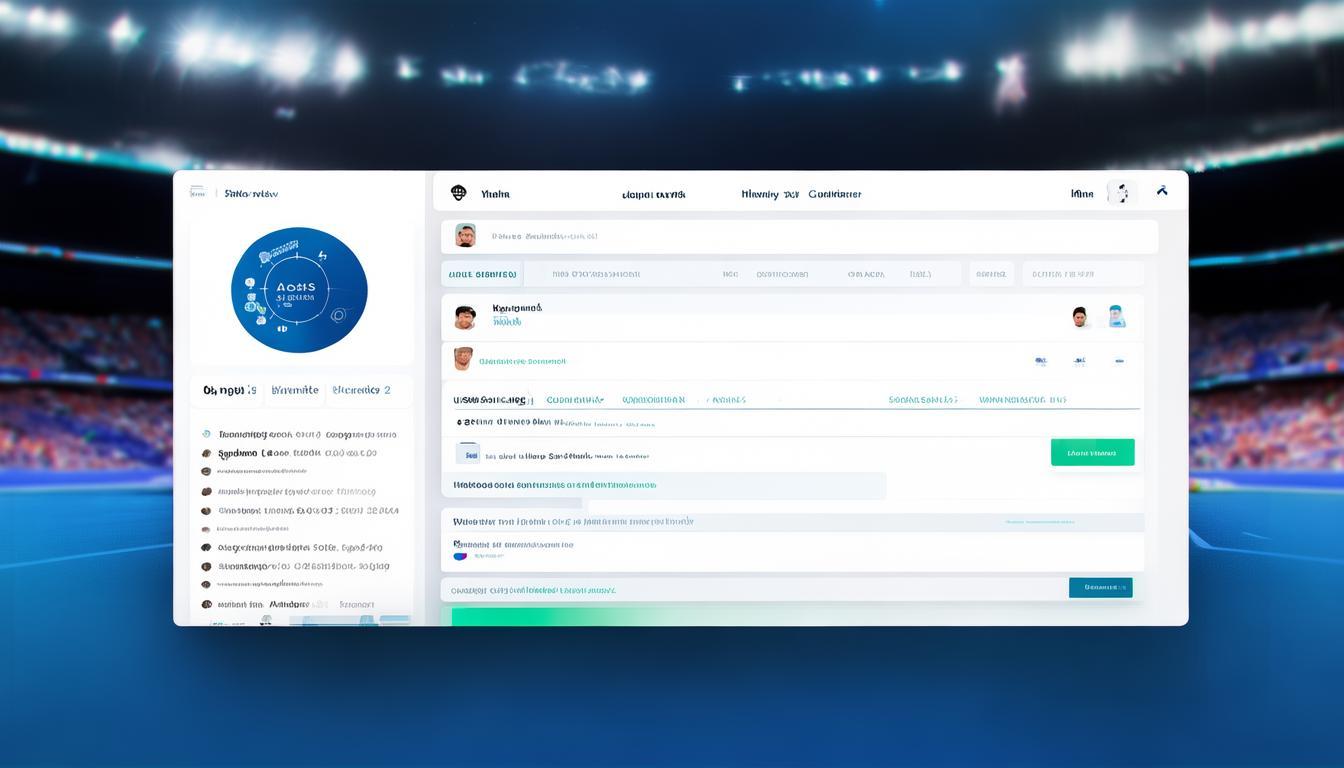Select the first bullet item in sidebar list
Image resolution: width=1344 pixels, height=768 pixels.
(x=206, y=435)
